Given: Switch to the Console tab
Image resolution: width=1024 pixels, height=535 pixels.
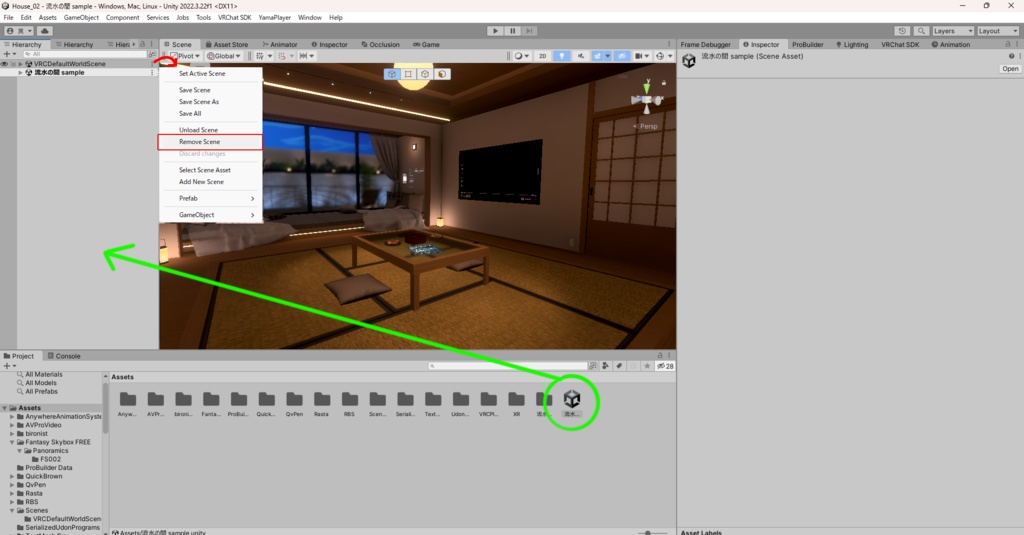Looking at the screenshot, I should [64, 356].
